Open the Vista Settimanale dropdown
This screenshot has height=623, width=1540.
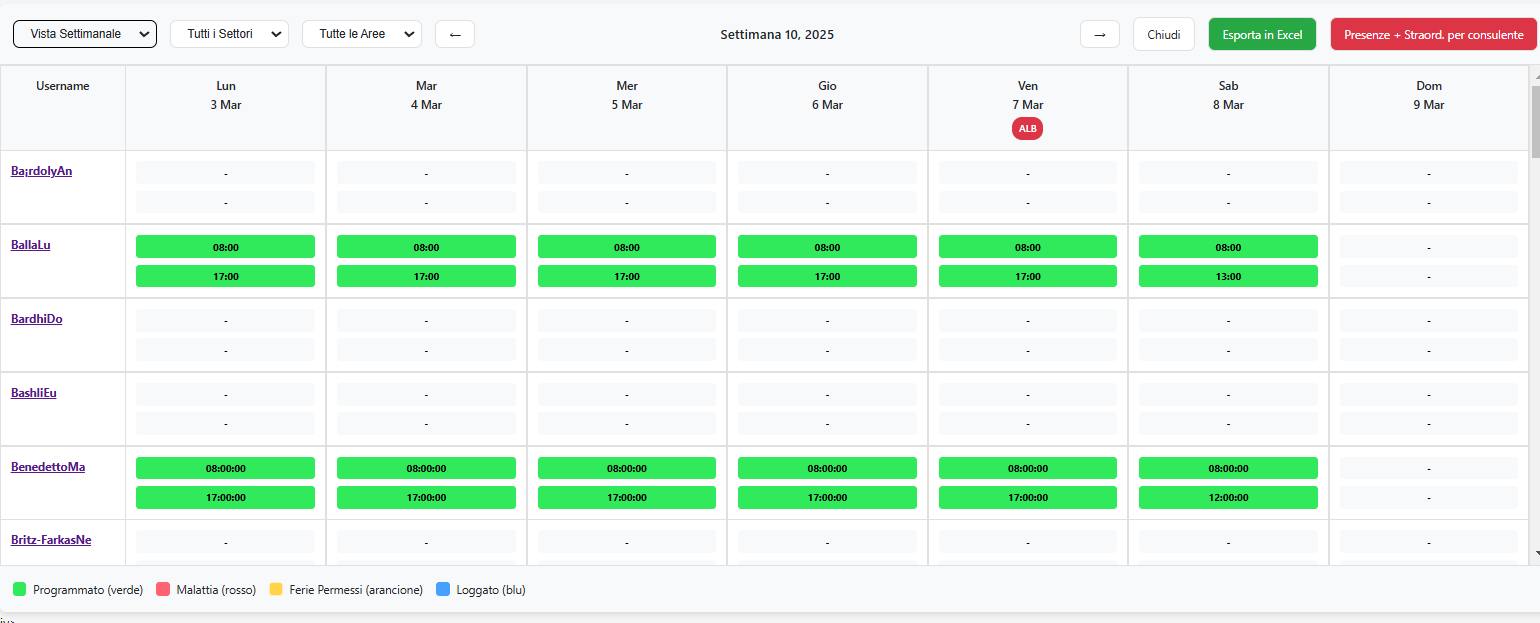coord(85,34)
